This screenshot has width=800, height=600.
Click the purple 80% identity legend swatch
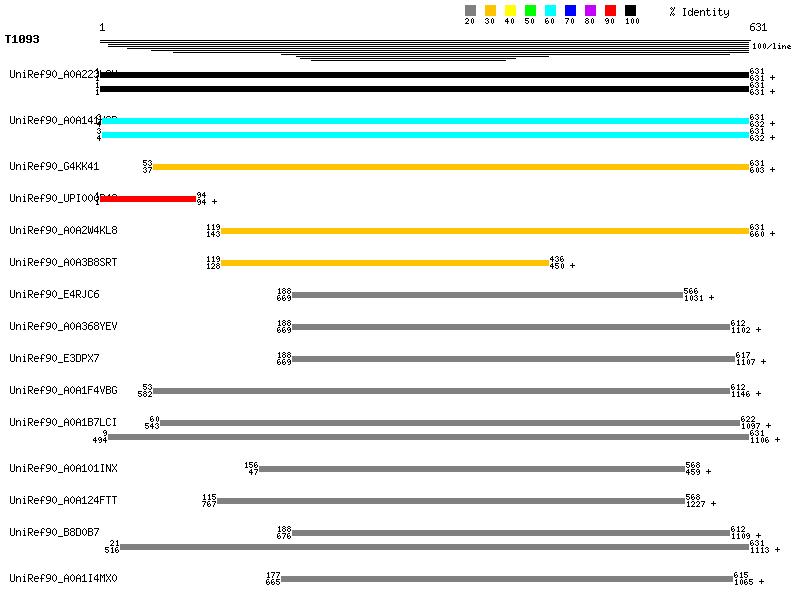[590, 10]
